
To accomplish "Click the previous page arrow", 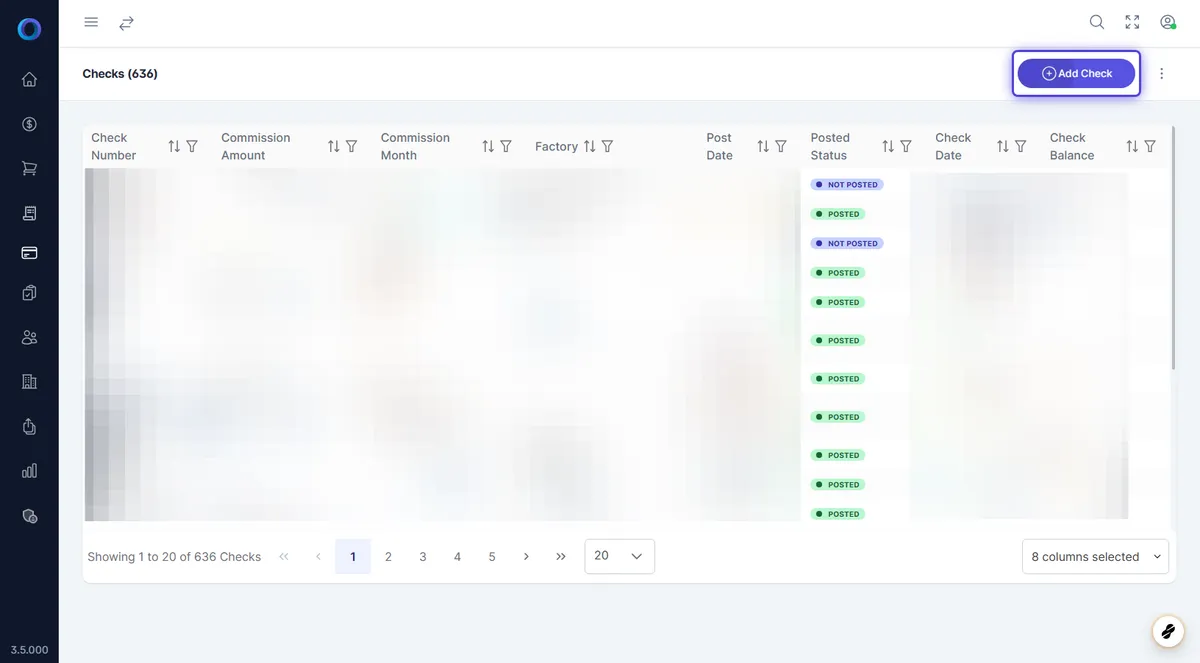I will click(x=318, y=556).
